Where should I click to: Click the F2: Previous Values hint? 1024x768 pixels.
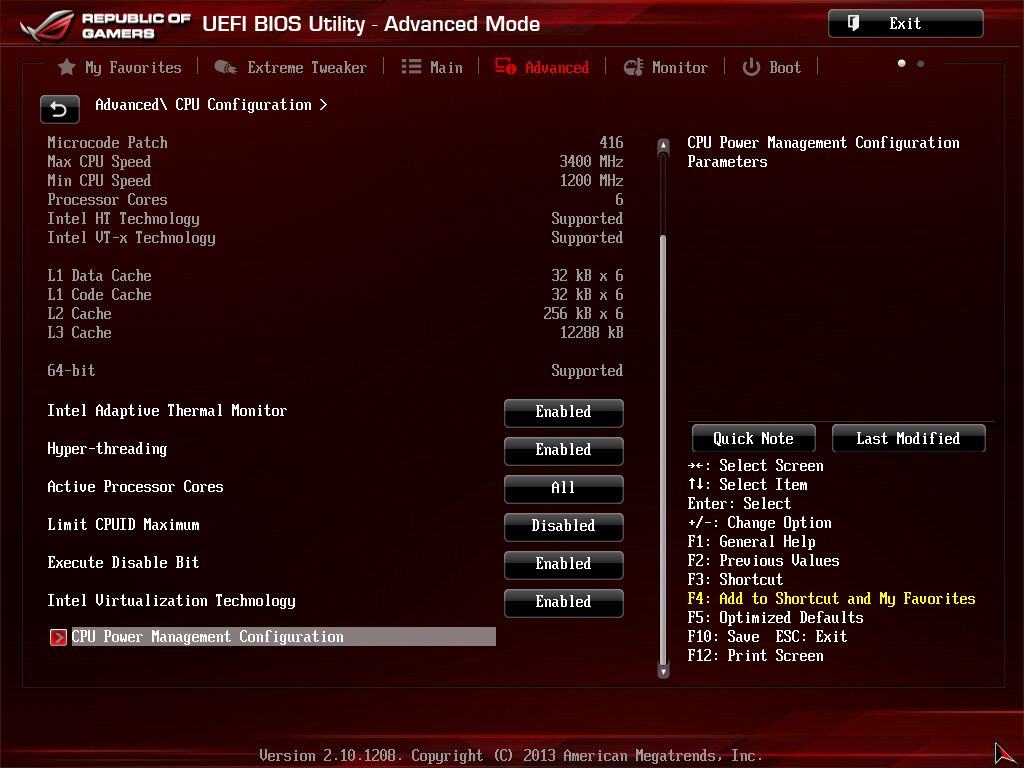tap(763, 560)
